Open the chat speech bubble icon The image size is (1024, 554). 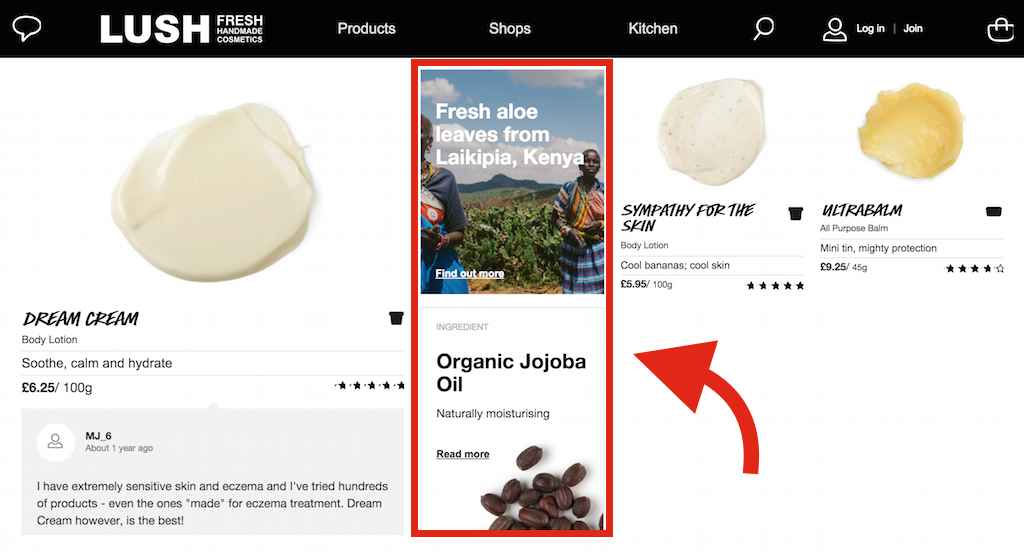point(27,29)
